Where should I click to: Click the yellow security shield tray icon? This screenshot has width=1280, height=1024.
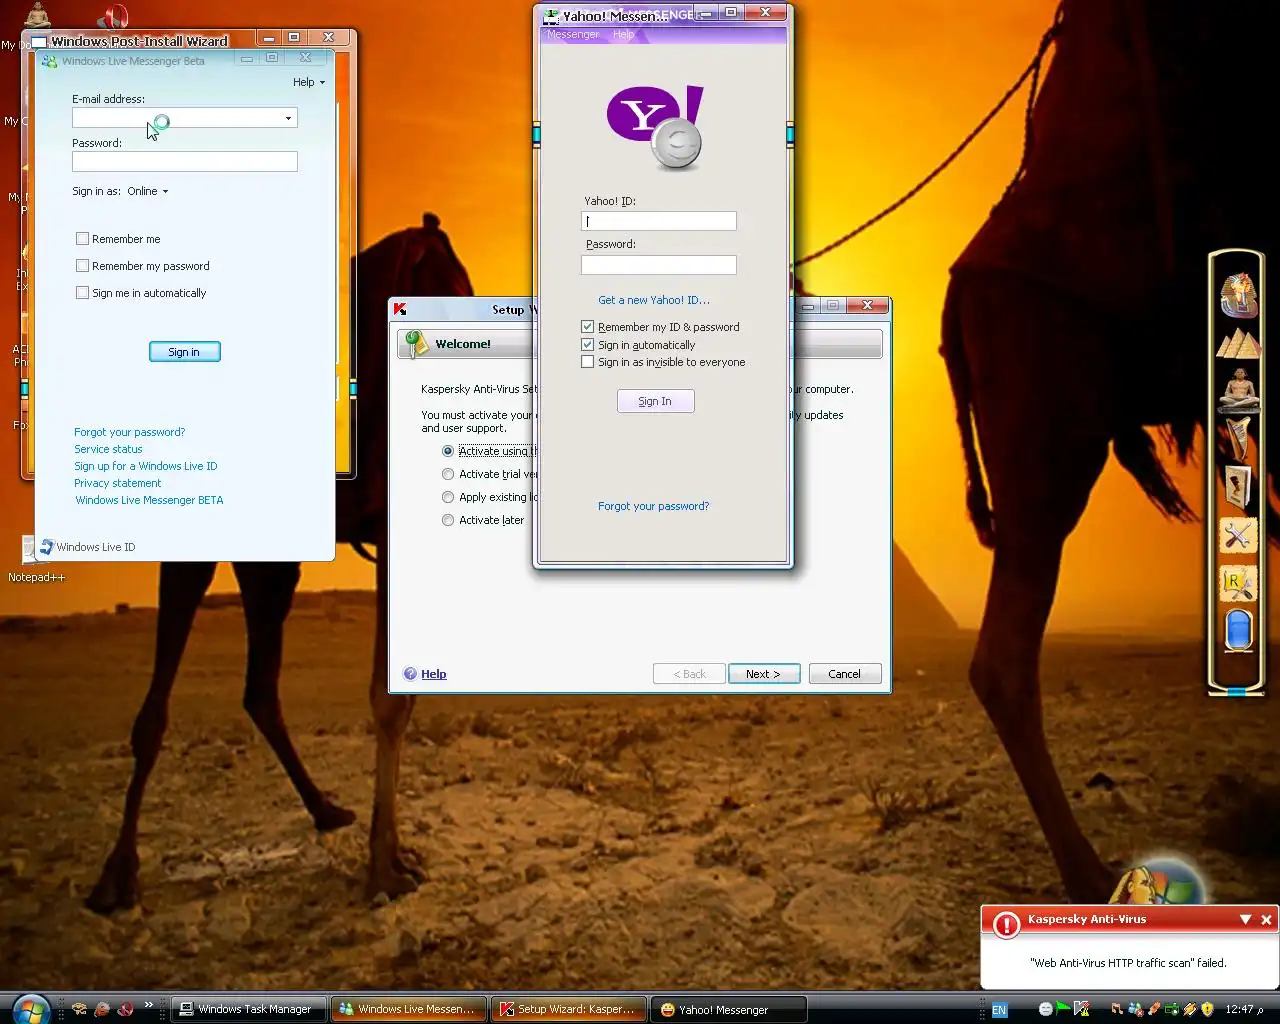pyautogui.click(x=1207, y=1010)
